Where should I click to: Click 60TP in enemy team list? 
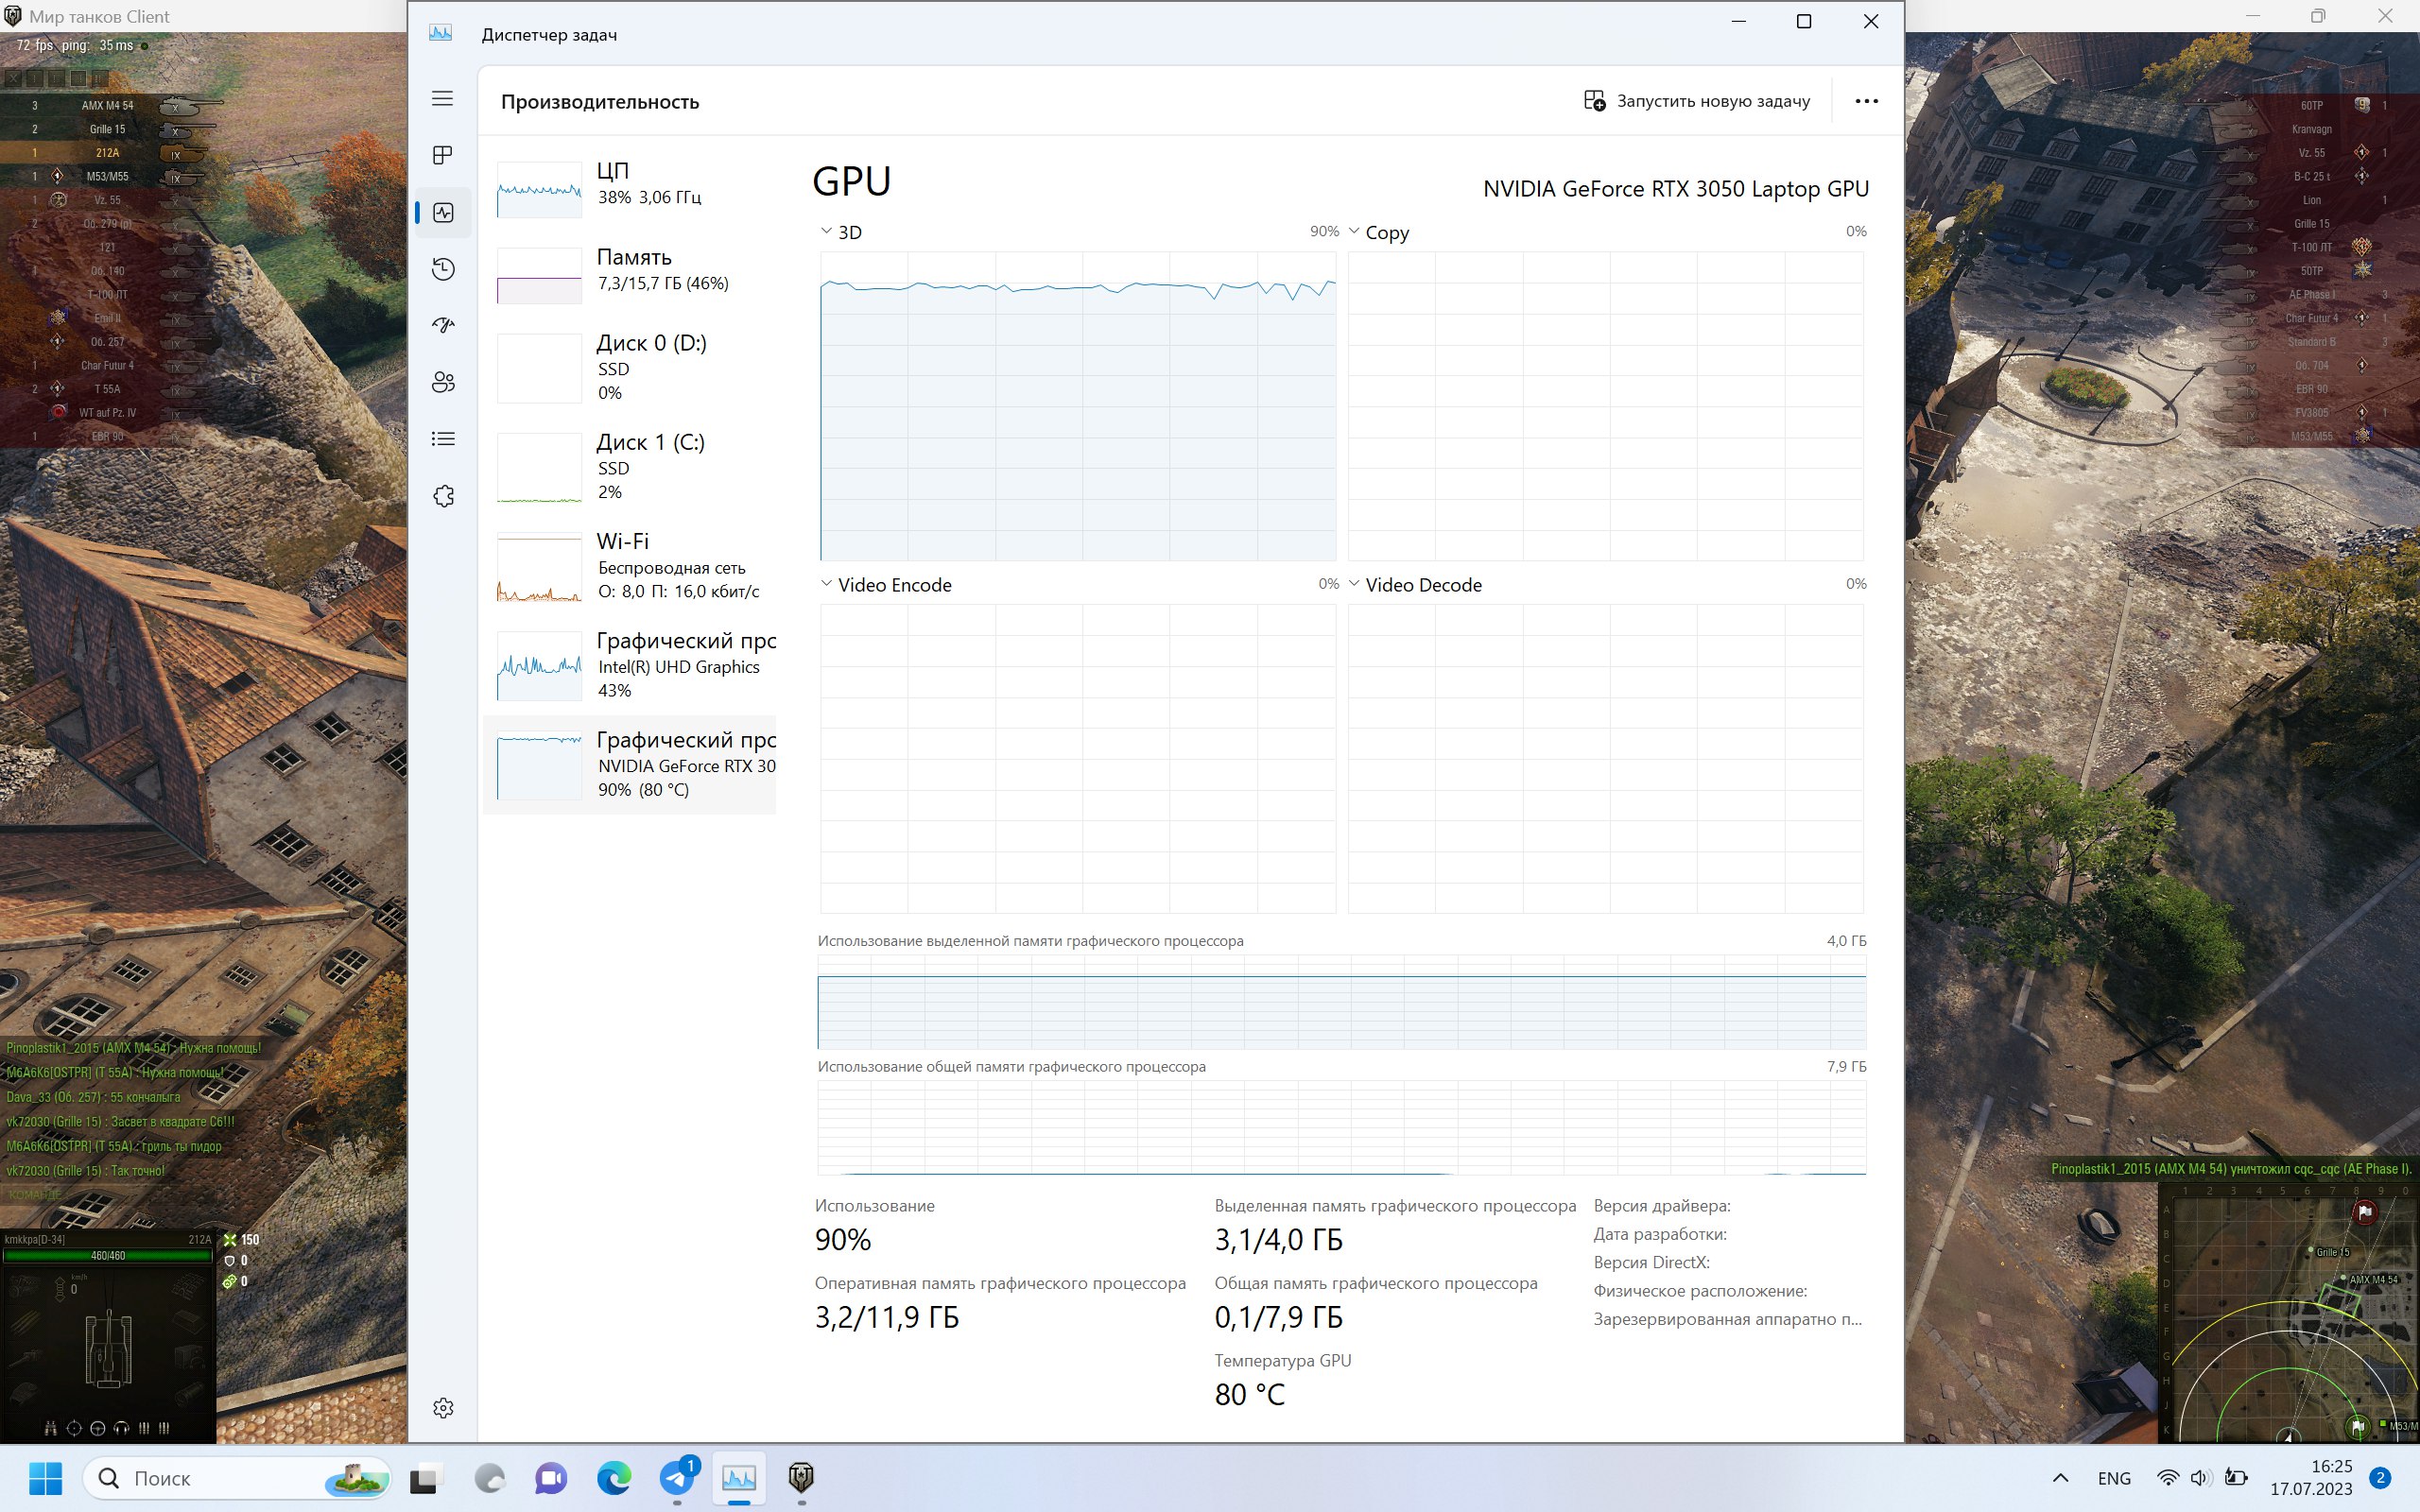pyautogui.click(x=2311, y=105)
